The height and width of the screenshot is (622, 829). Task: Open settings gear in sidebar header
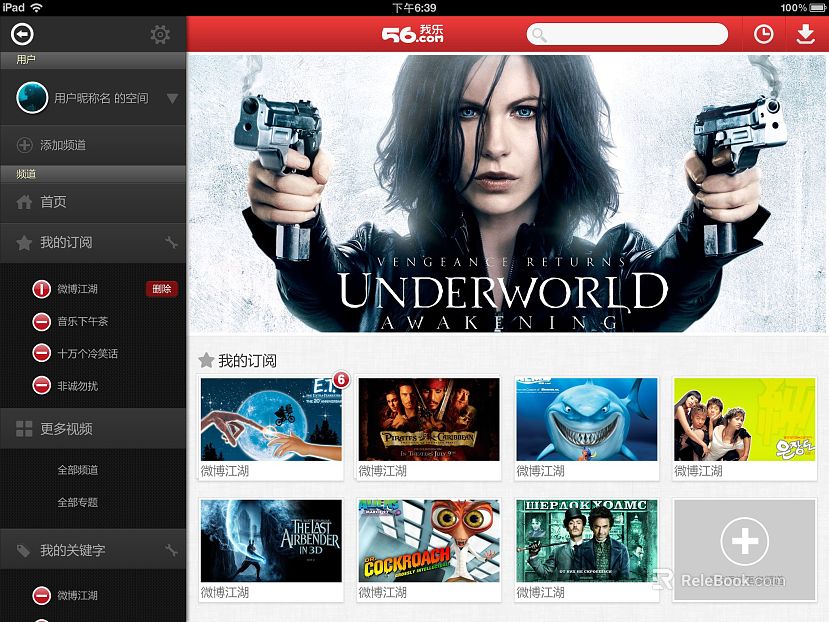click(160, 35)
